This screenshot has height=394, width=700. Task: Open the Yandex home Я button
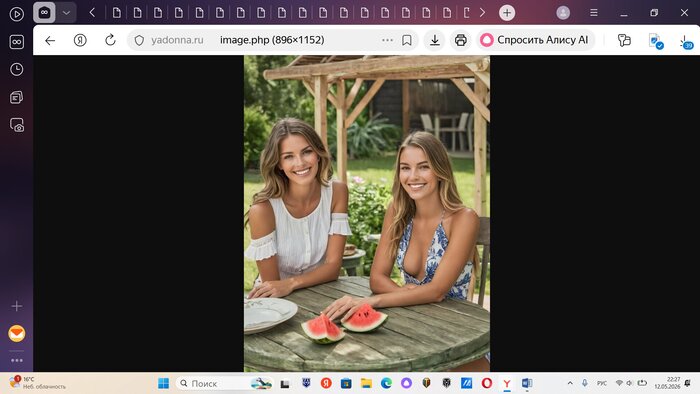(x=80, y=40)
